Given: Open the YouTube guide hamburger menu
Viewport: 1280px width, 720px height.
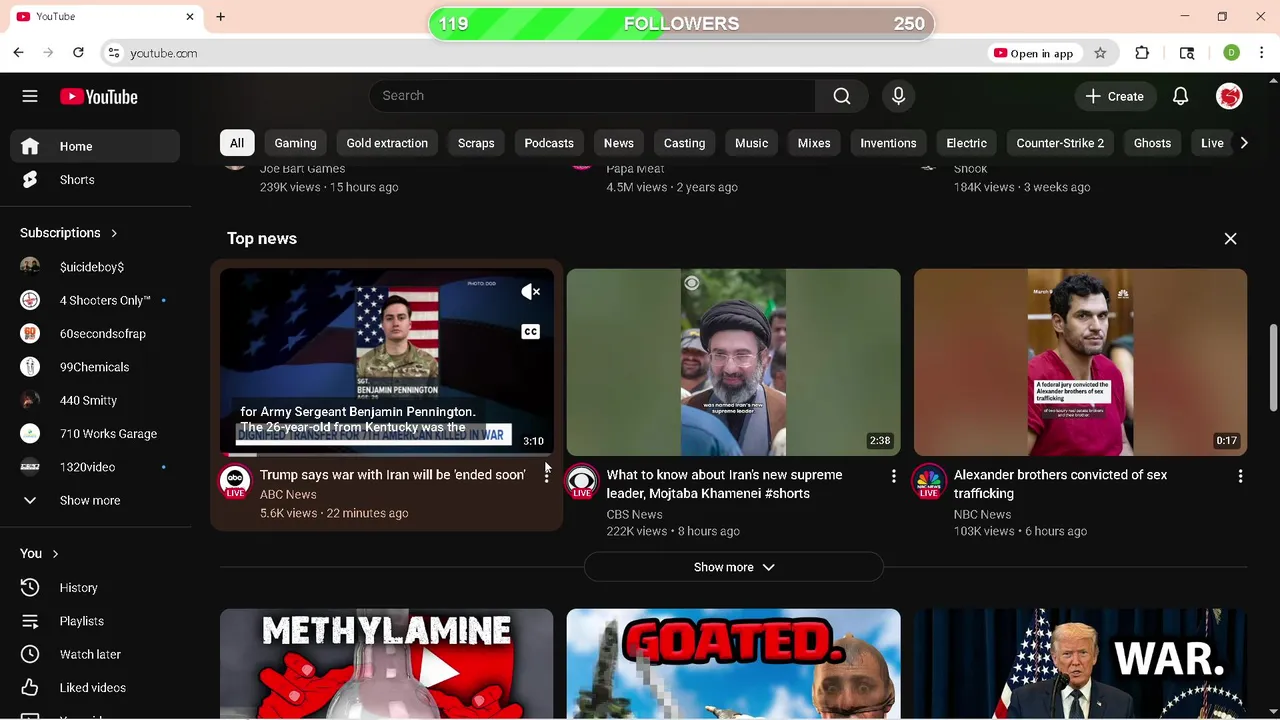Looking at the screenshot, I should click(x=30, y=96).
